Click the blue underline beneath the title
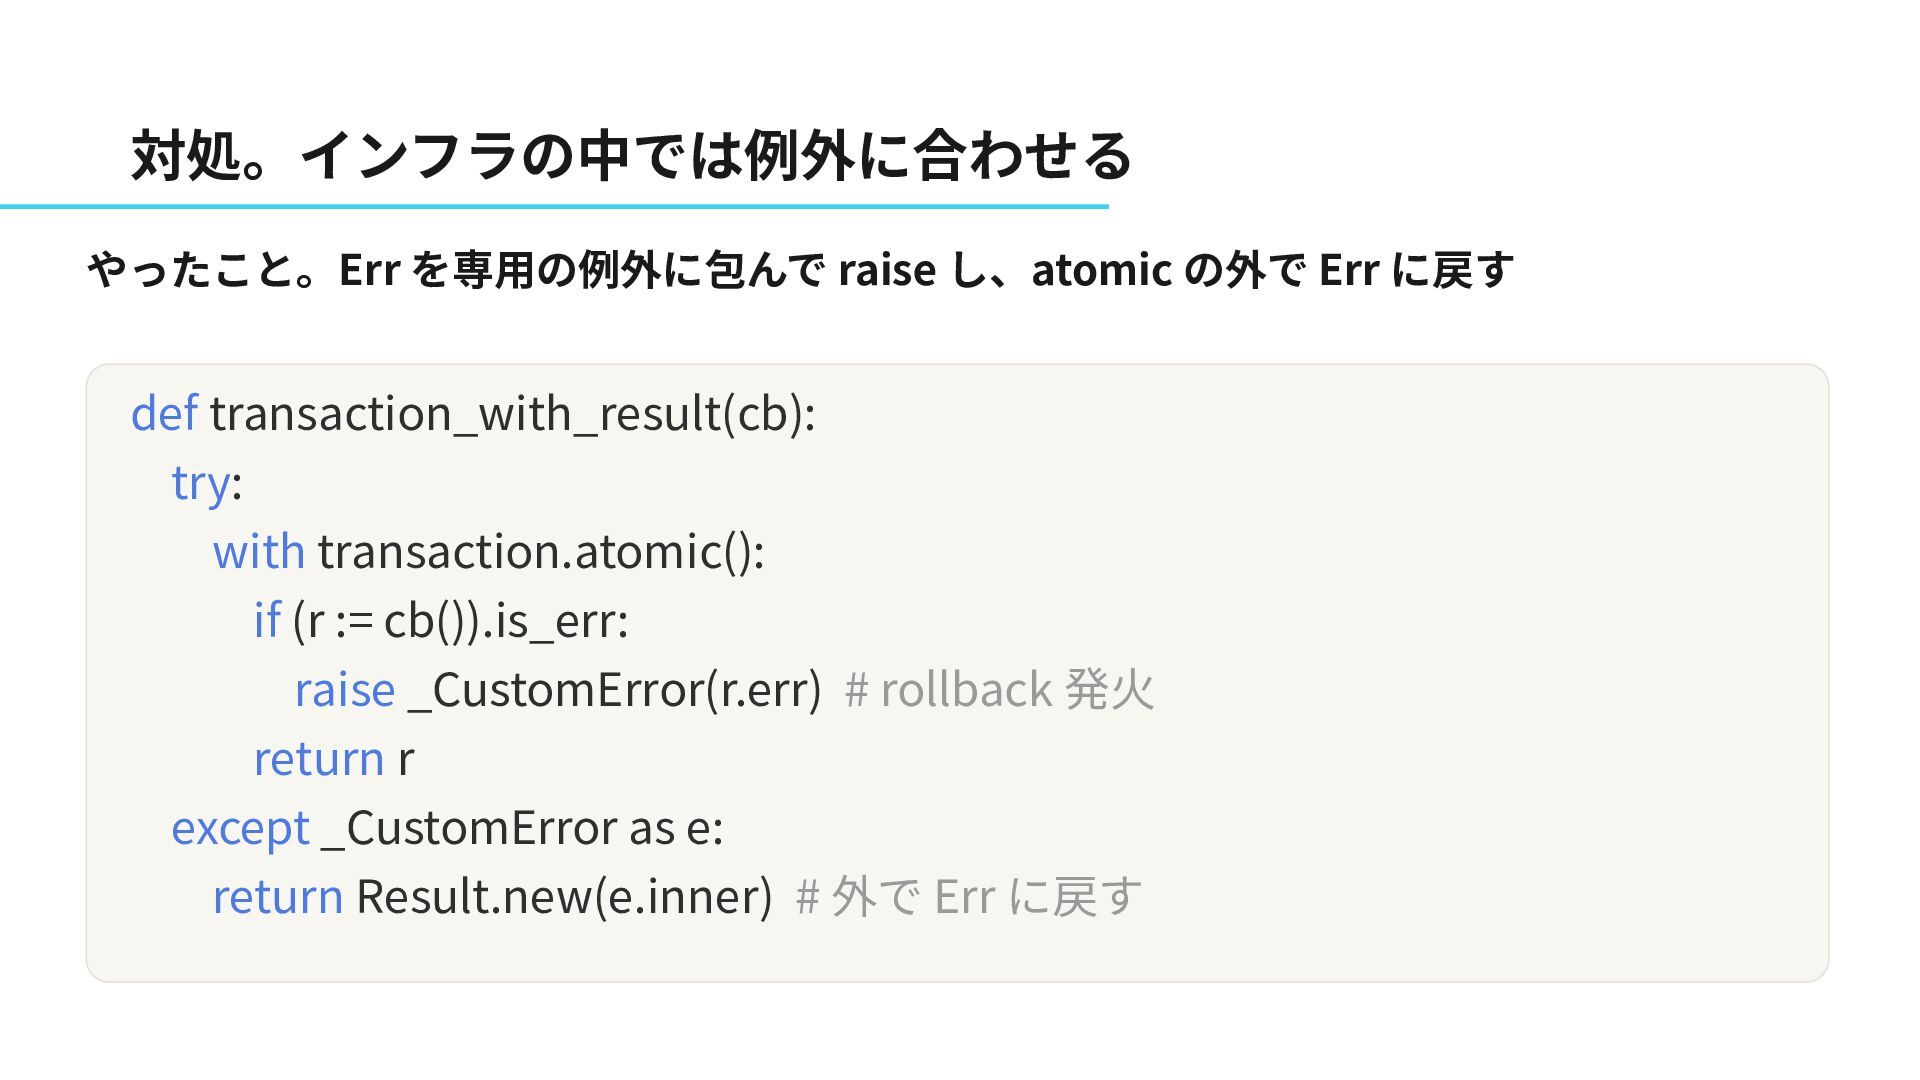The width and height of the screenshot is (1920, 1080). click(554, 207)
